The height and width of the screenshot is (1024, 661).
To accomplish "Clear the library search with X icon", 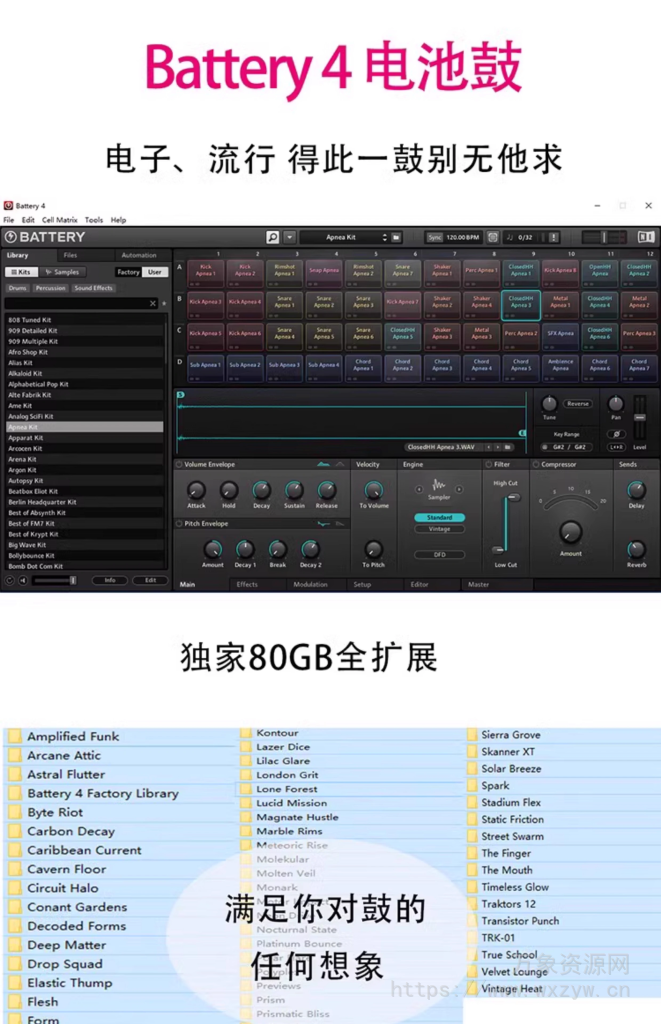I will point(153,303).
